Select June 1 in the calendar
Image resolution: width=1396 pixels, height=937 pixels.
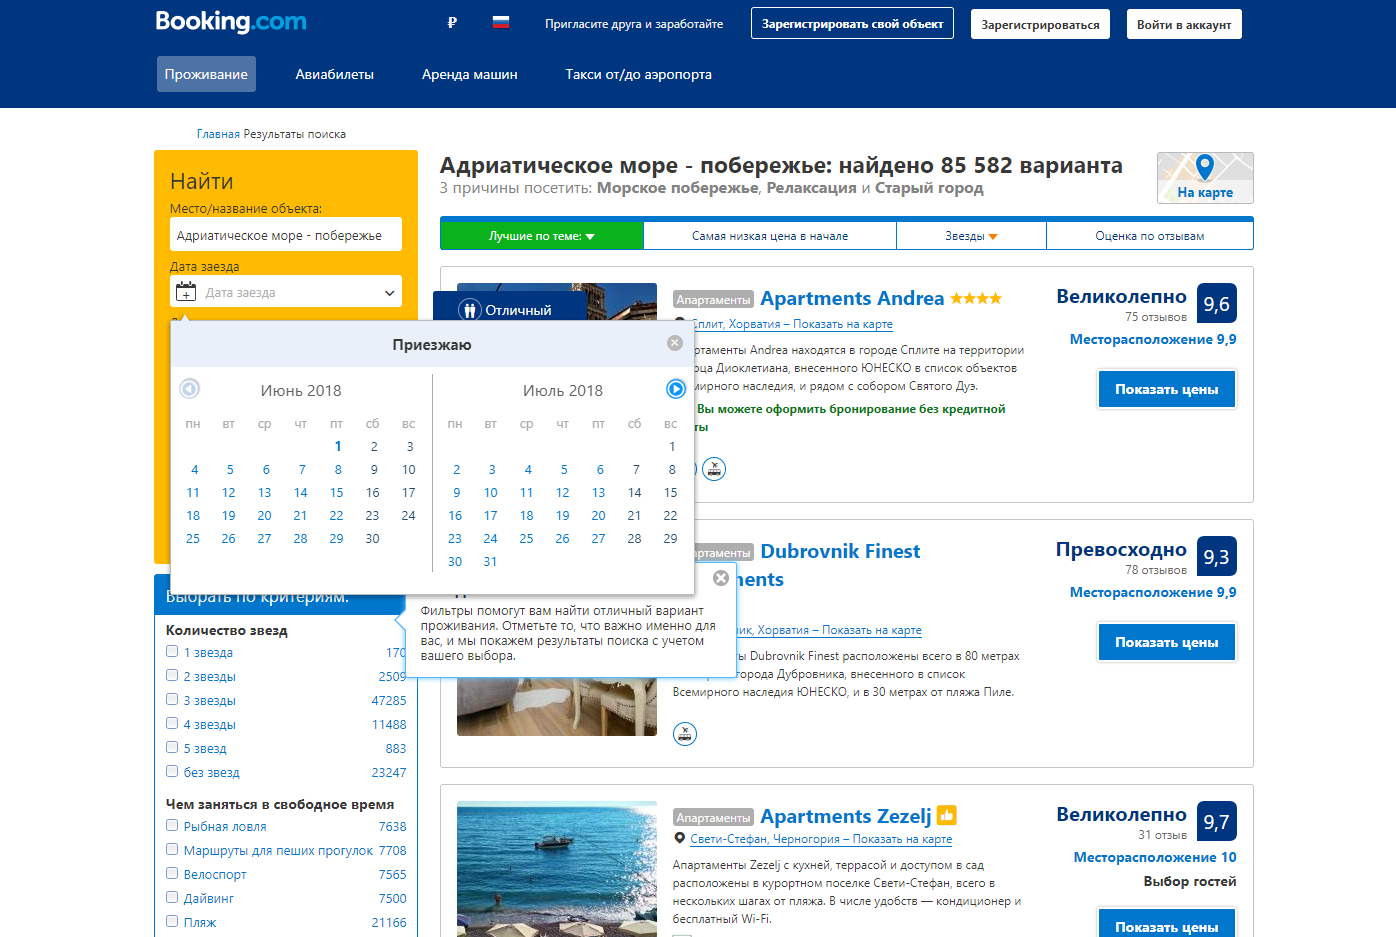[338, 446]
